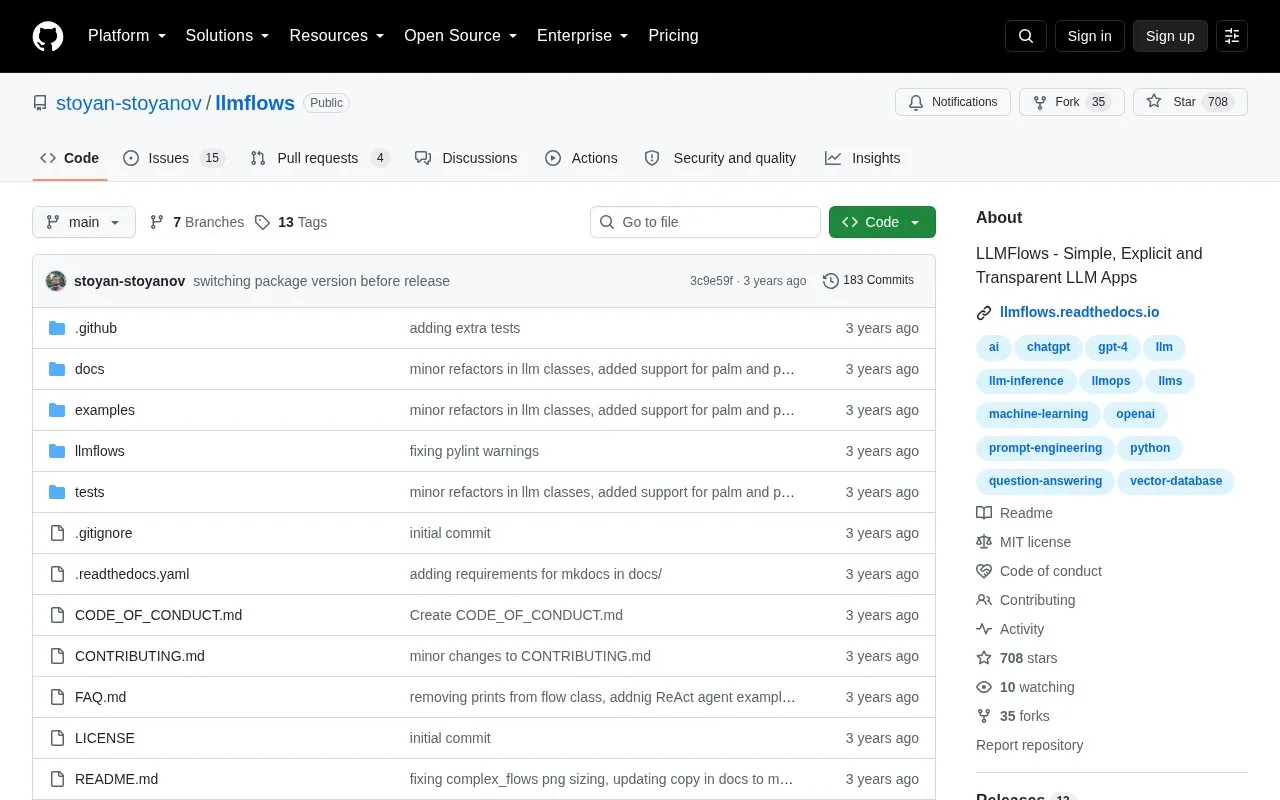Visit the llmflows.readthedocs.io link
1280x800 pixels.
click(x=1079, y=312)
